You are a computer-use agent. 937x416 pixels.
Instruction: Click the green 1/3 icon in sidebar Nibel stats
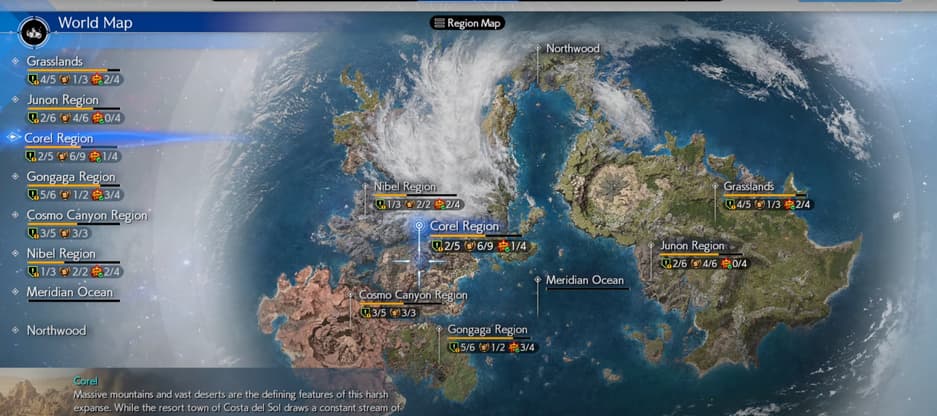tap(33, 272)
